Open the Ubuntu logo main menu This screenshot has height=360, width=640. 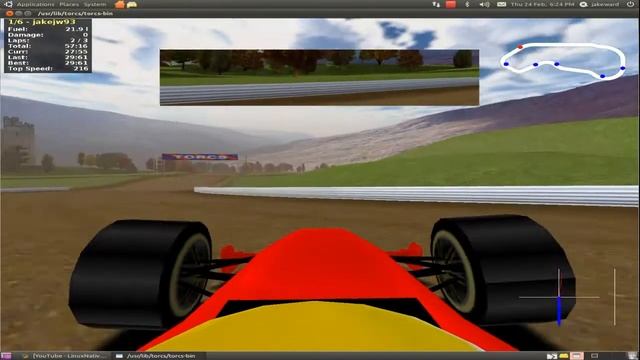tap(8, 4)
